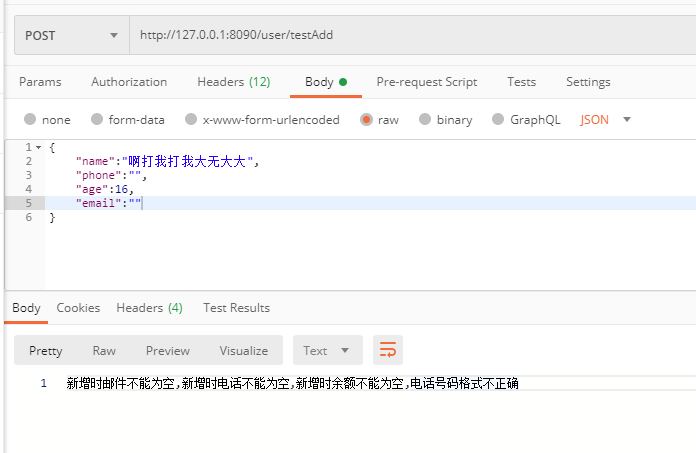The image size is (696, 453).
Task: Open request Headers (12) tab
Action: click(233, 82)
